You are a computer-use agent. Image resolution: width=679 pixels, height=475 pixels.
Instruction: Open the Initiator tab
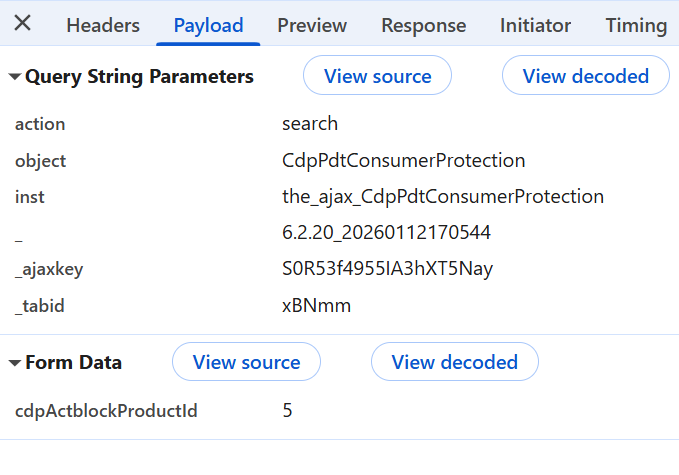click(535, 26)
